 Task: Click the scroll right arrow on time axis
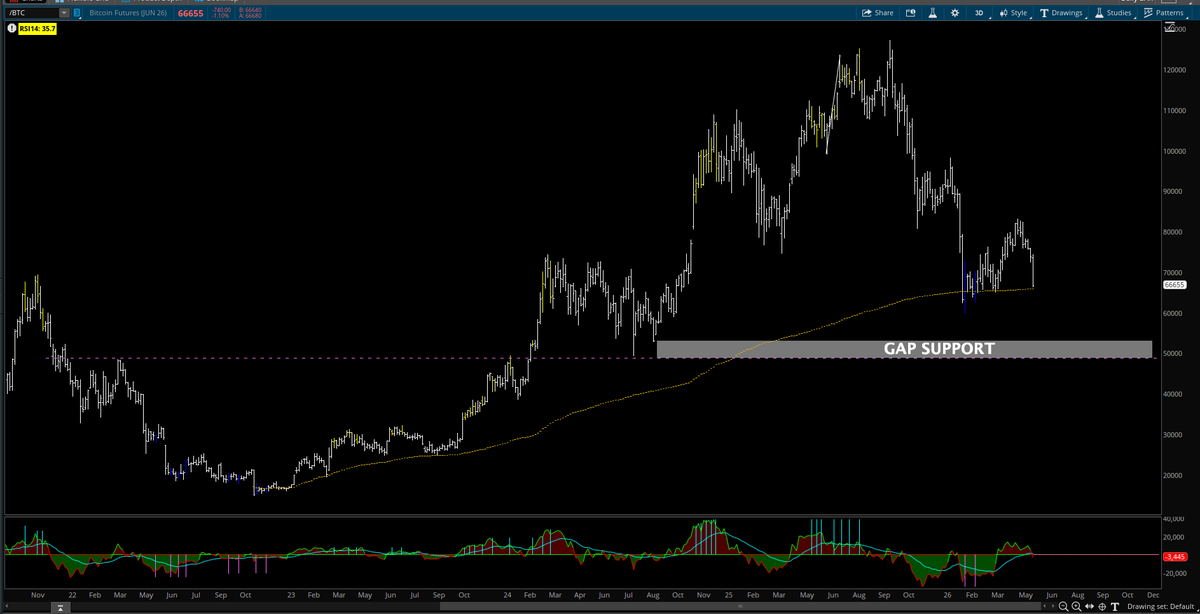pos(1053,606)
